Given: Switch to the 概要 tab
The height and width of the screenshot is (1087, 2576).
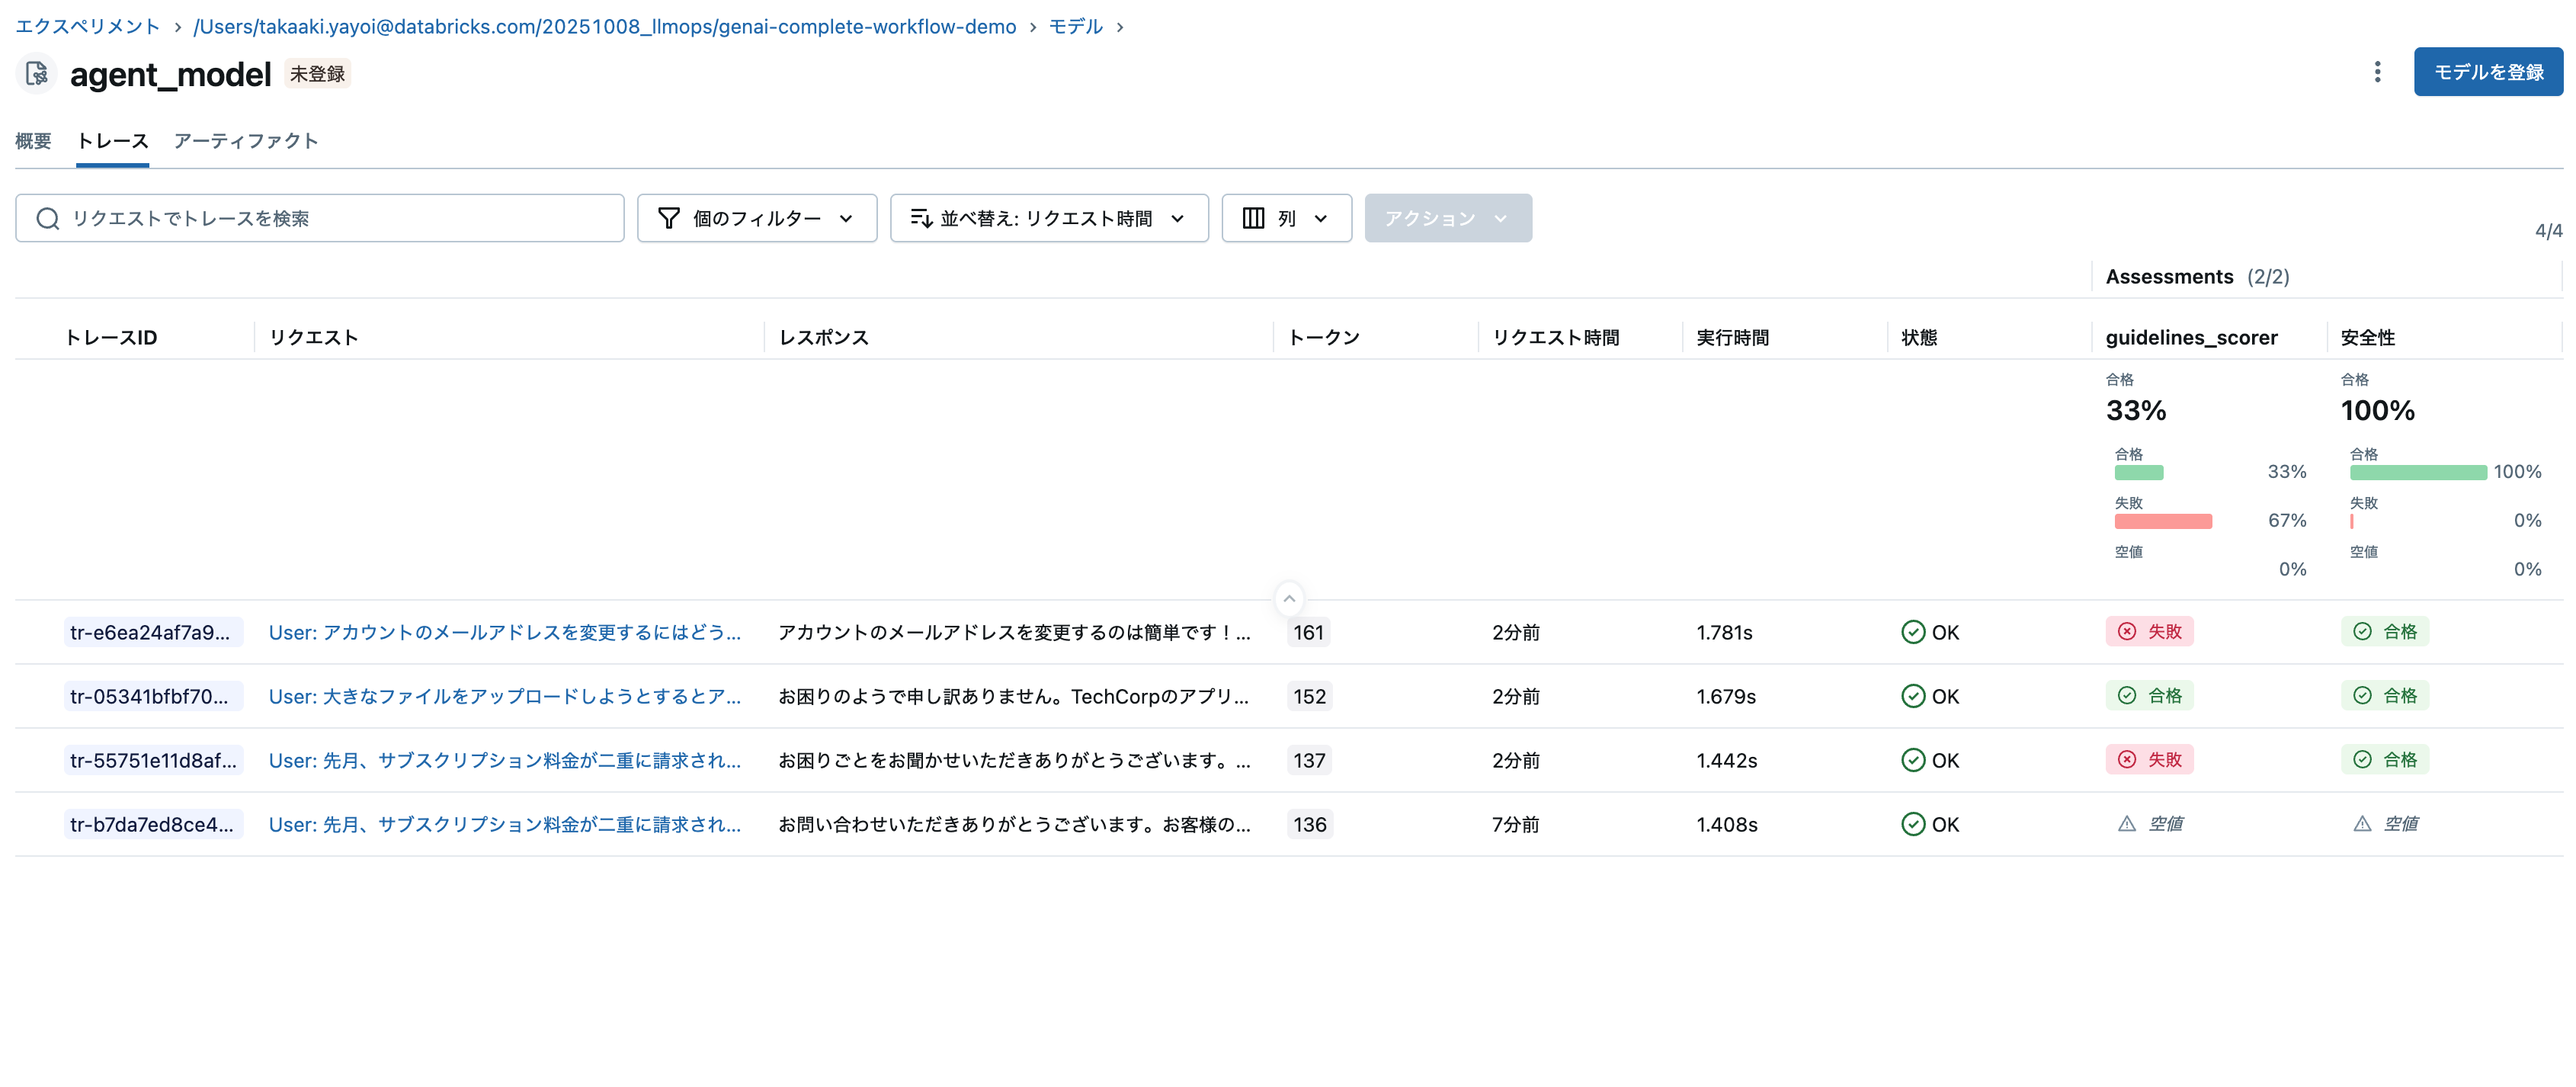Looking at the screenshot, I should pyautogui.click(x=33, y=141).
